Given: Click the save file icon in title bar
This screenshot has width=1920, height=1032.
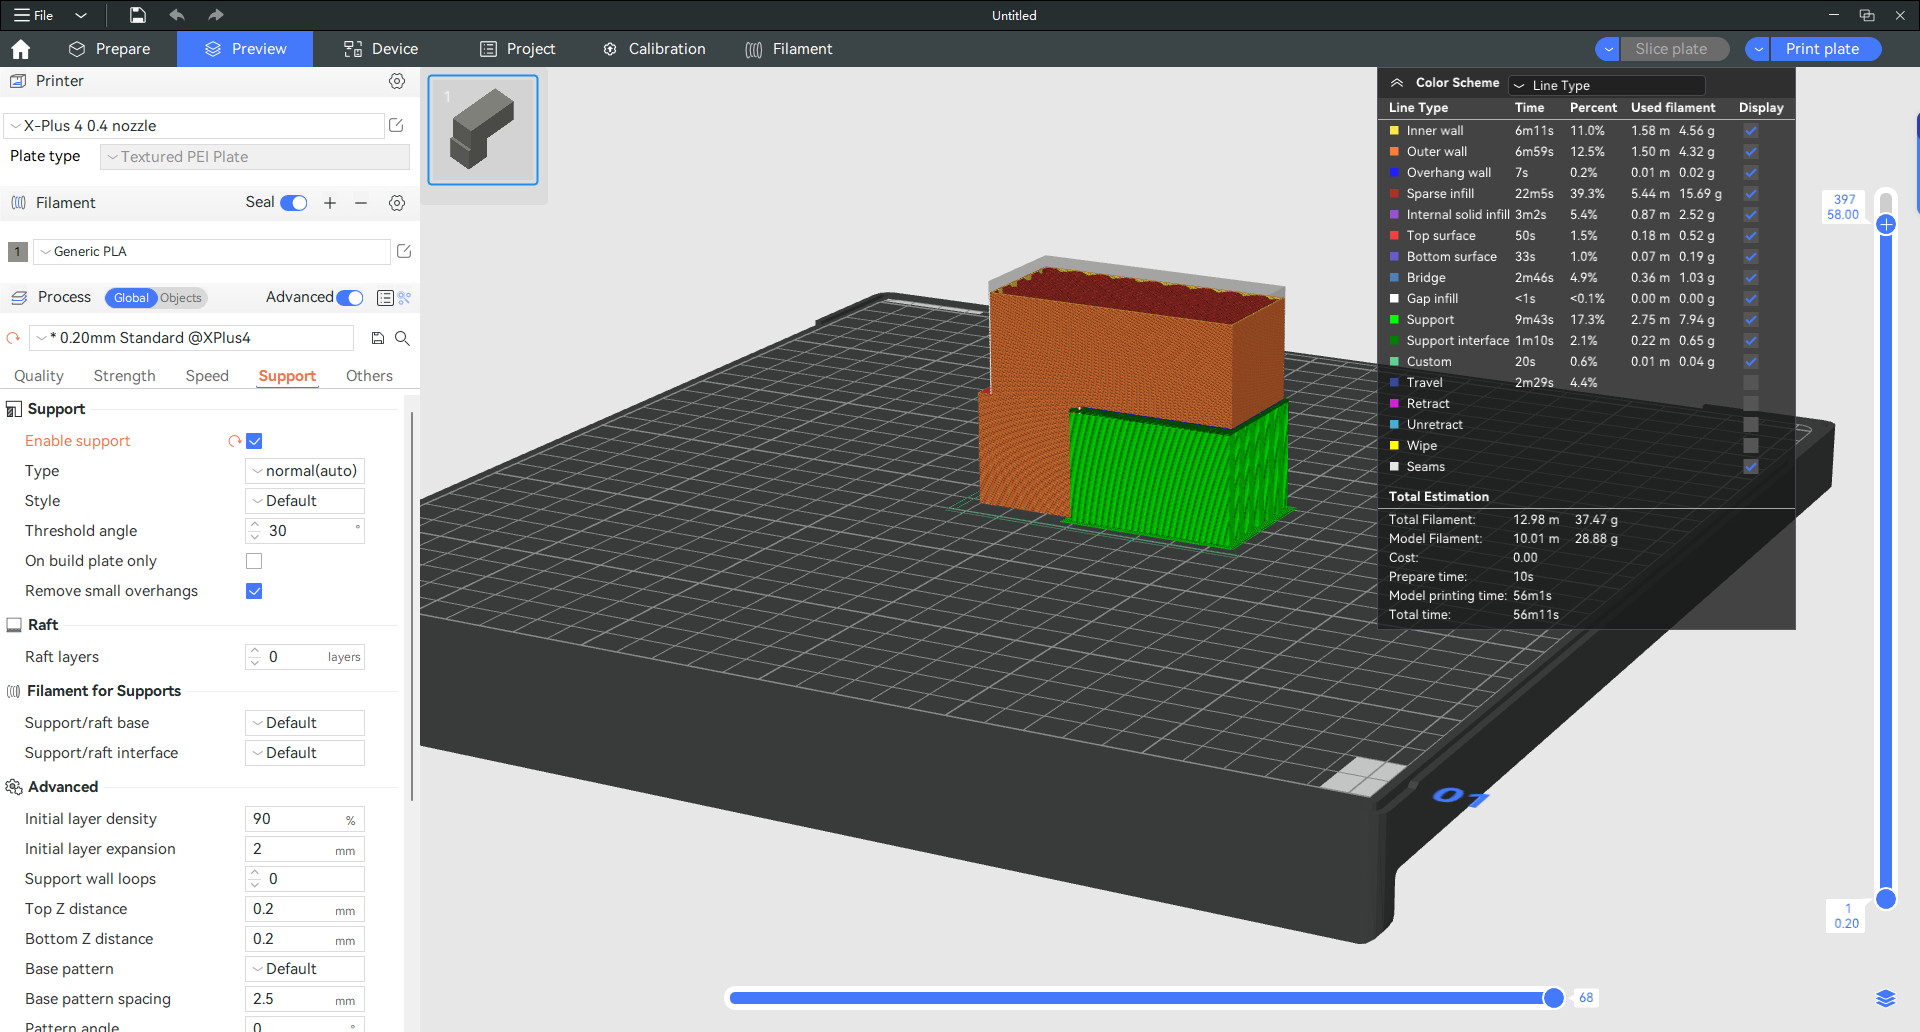Looking at the screenshot, I should click(138, 15).
